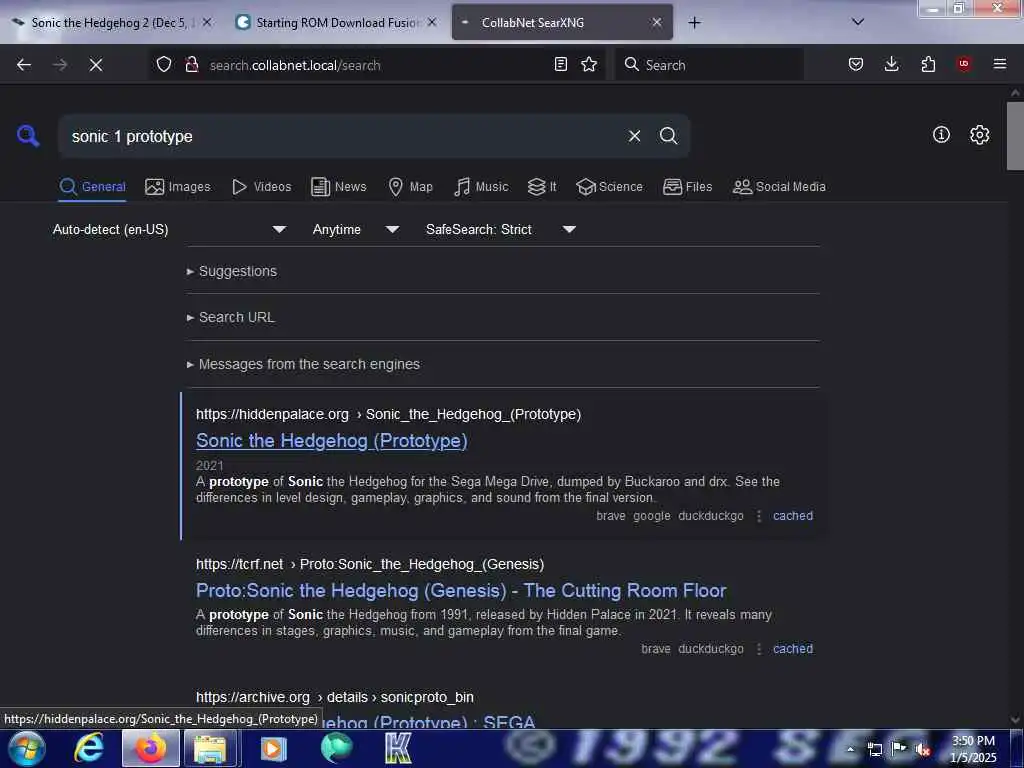This screenshot has height=768, width=1024.
Task: Click the browser address bar
Action: 376,65
